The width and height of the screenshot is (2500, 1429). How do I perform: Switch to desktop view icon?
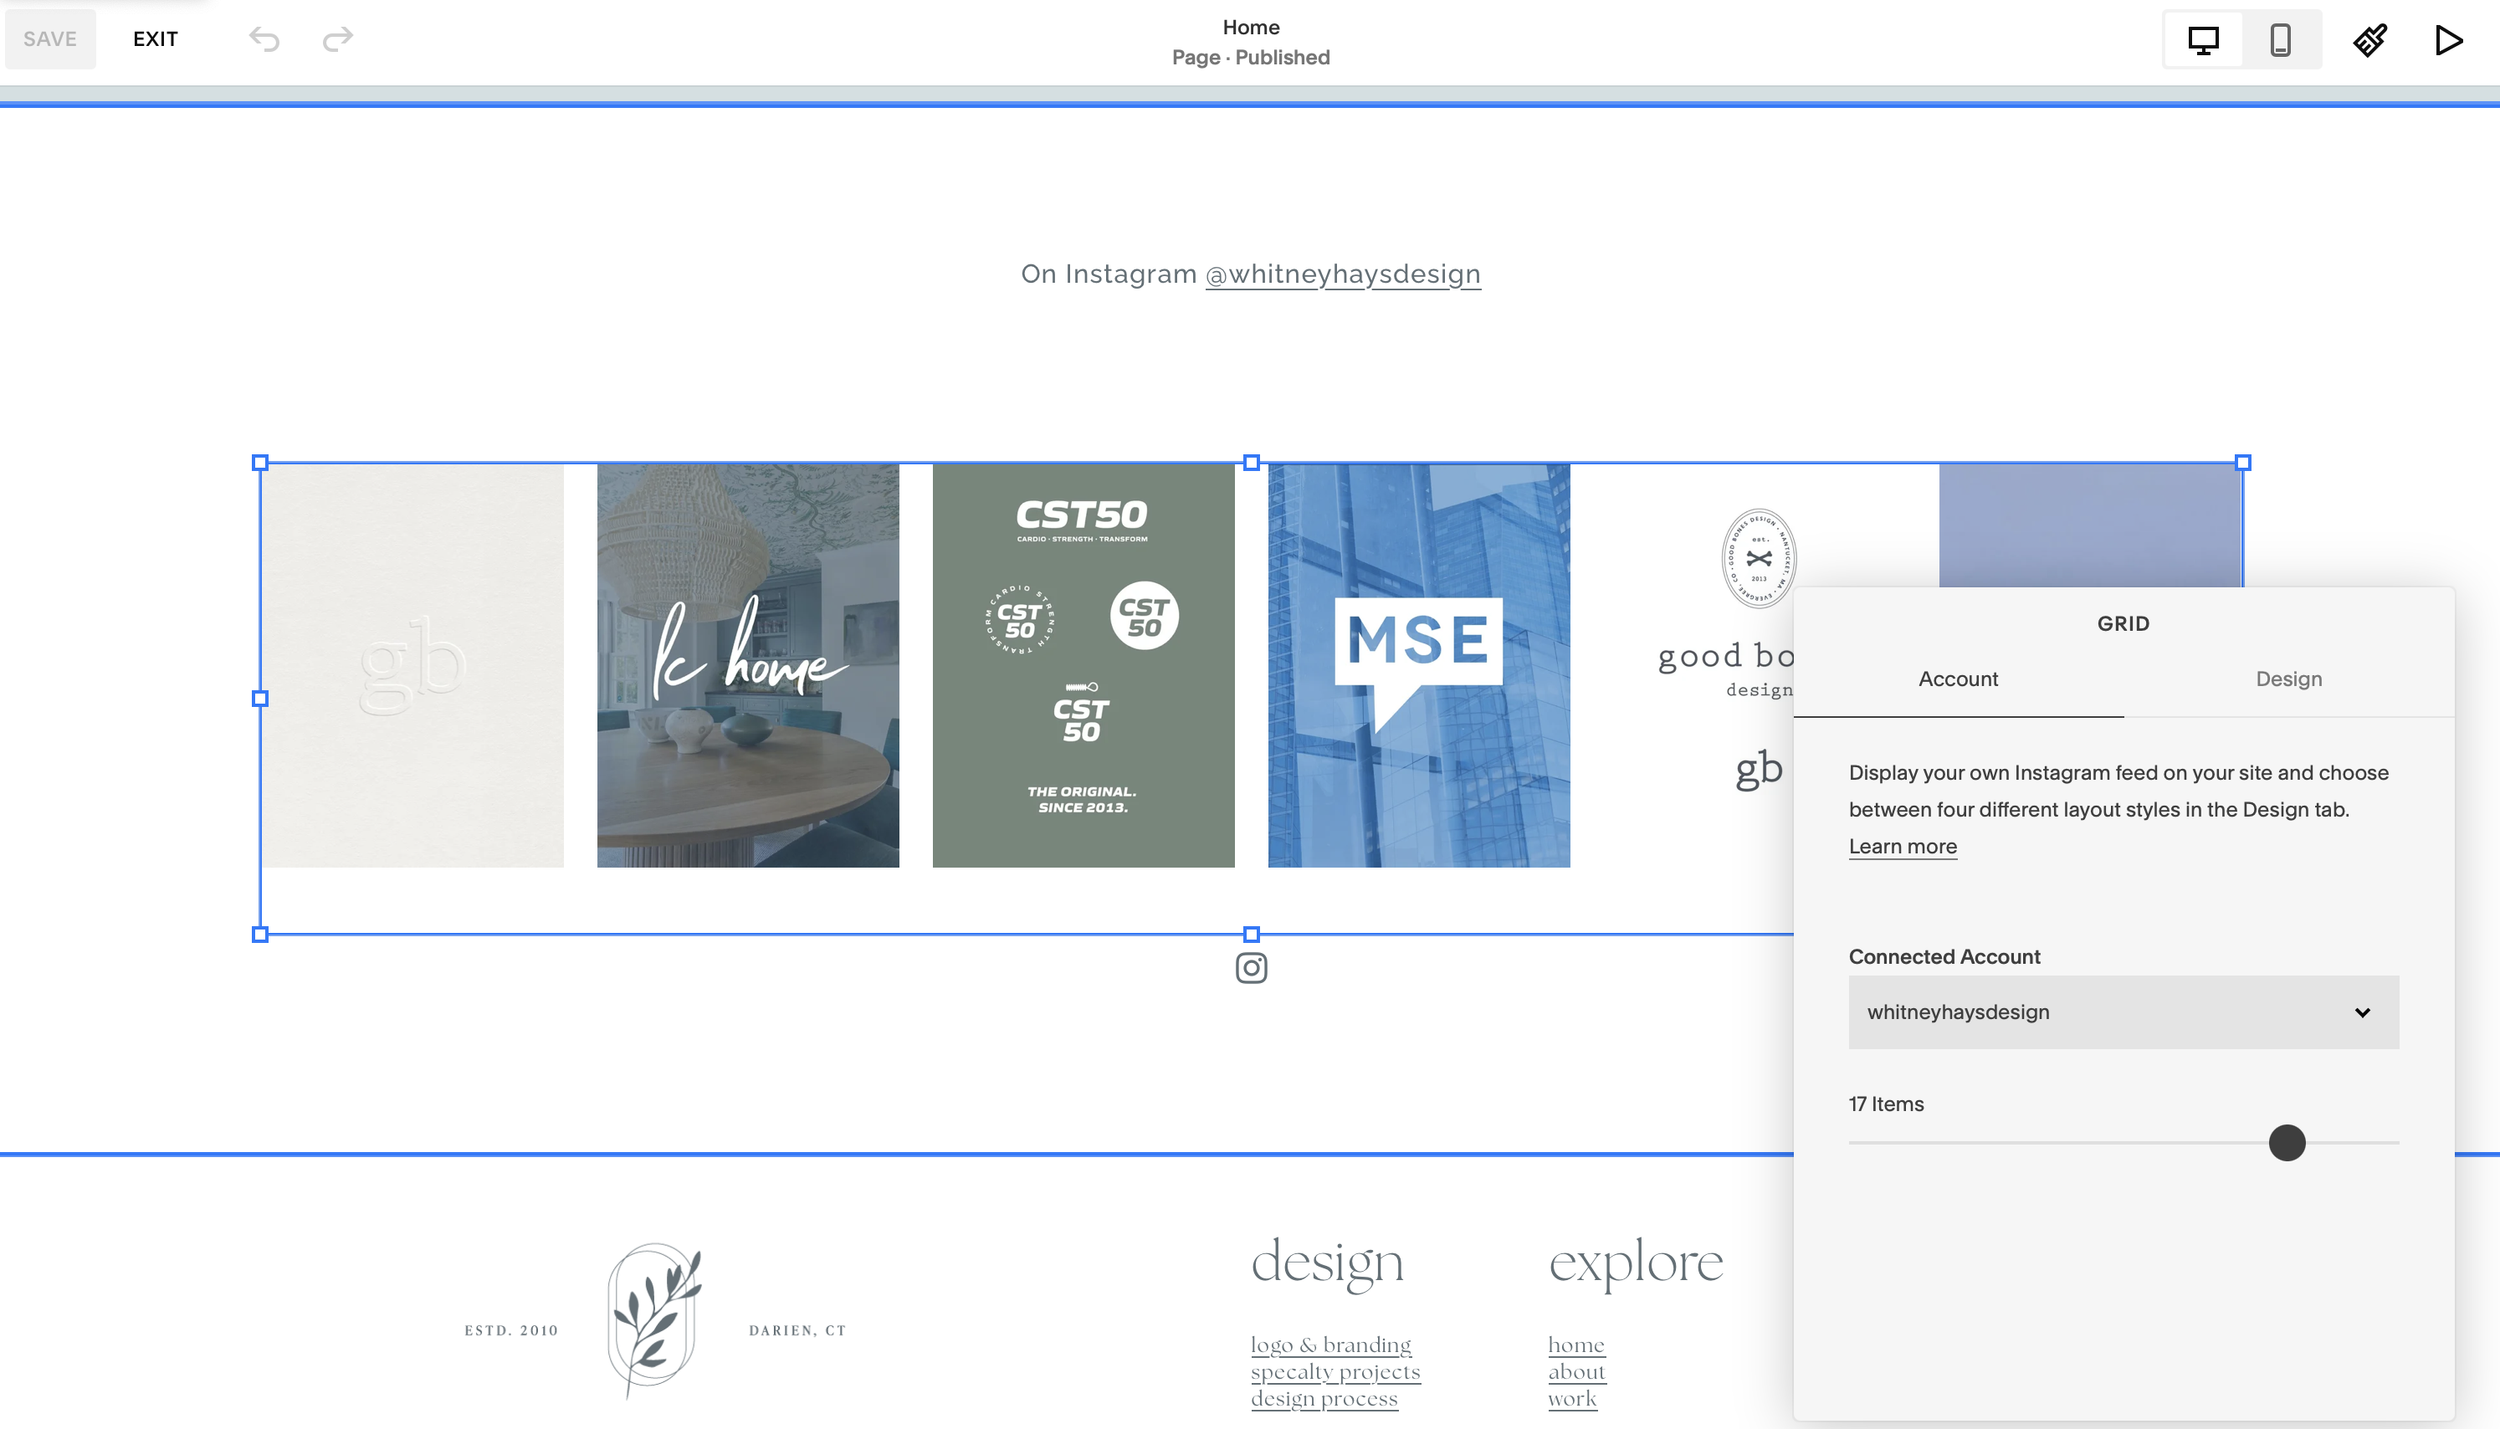coord(2203,40)
